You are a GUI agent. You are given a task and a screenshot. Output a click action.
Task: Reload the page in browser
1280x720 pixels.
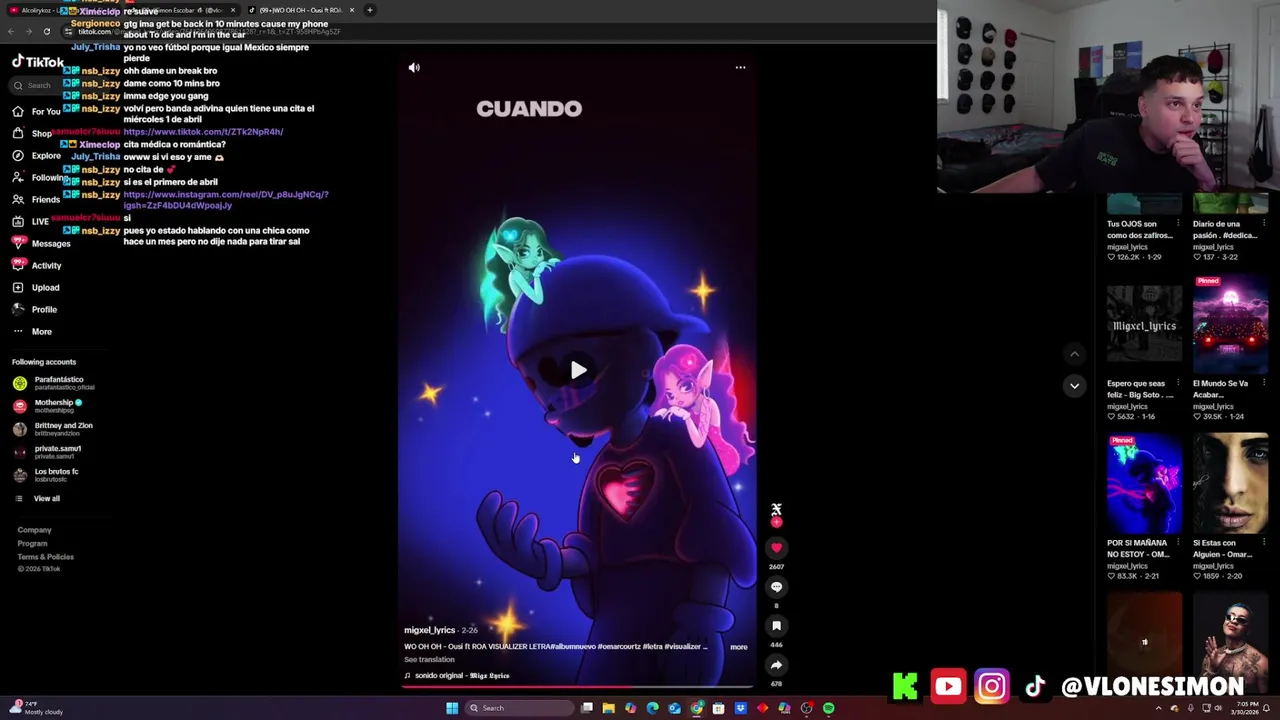pos(46,31)
